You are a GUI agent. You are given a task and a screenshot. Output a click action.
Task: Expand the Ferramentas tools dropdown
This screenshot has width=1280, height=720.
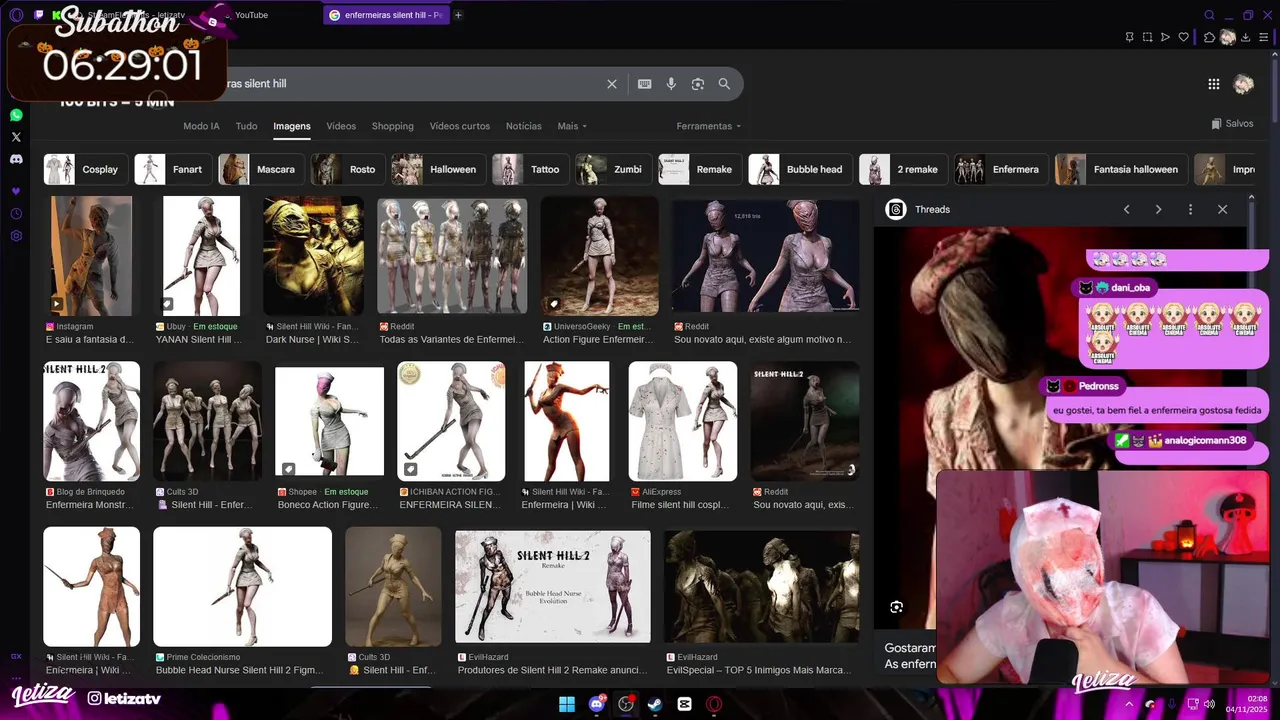coord(708,126)
